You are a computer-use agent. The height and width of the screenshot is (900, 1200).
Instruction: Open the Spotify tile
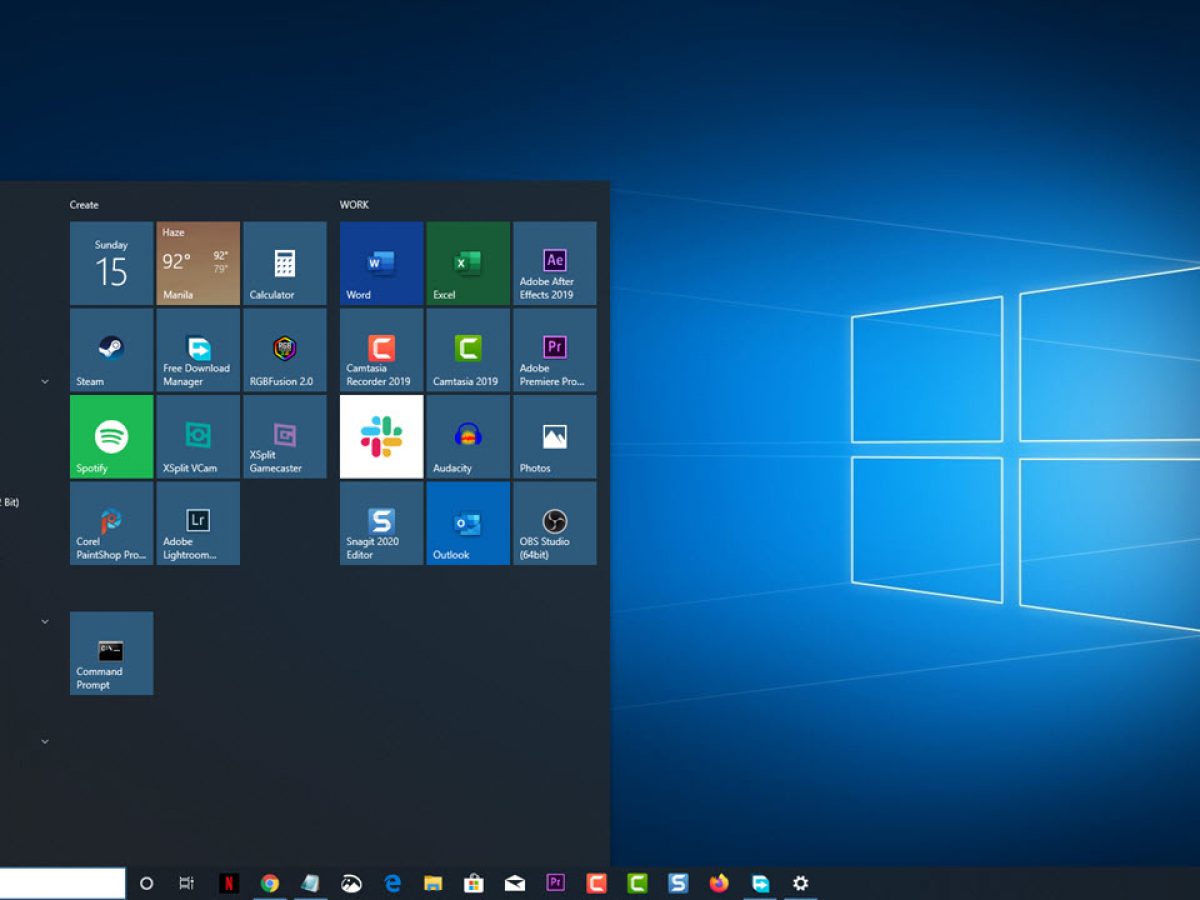[x=111, y=437]
